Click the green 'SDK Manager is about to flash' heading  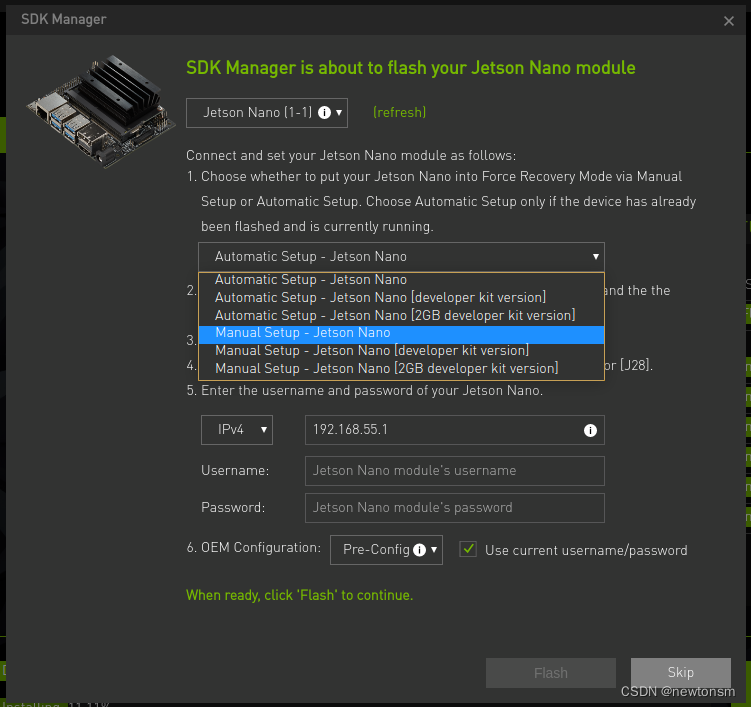(x=410, y=68)
